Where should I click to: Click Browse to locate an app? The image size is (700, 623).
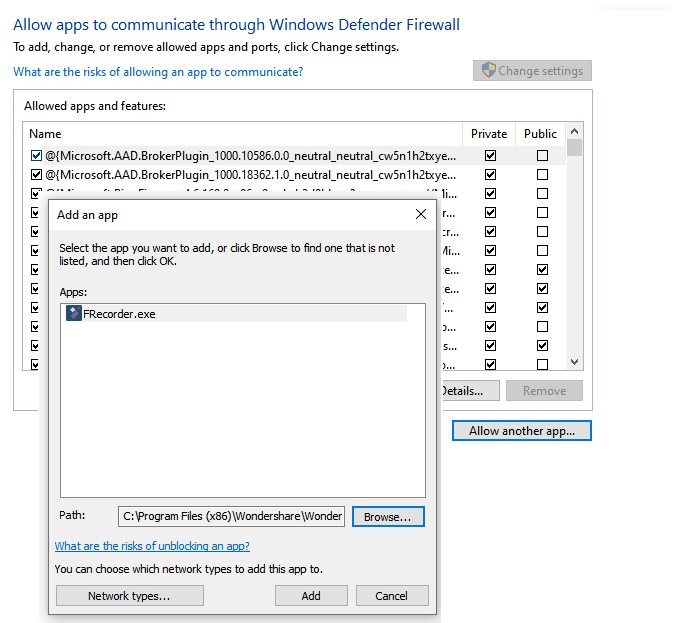[x=388, y=516]
